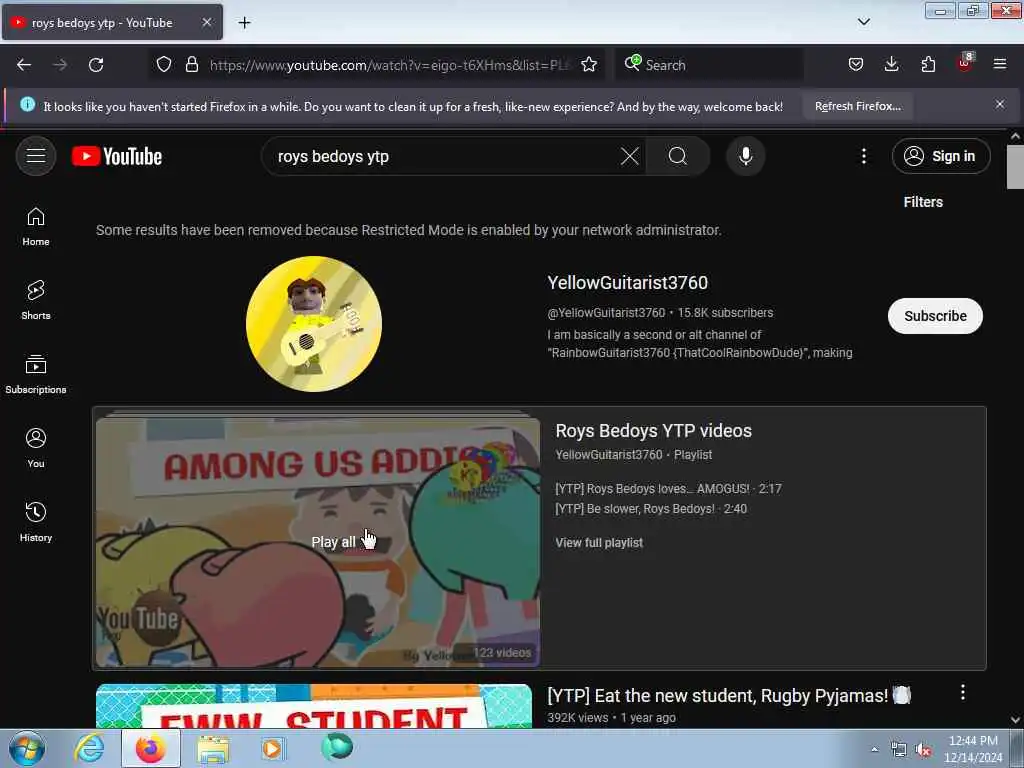Open the Pocket save icon
1024x768 pixels.
point(856,65)
